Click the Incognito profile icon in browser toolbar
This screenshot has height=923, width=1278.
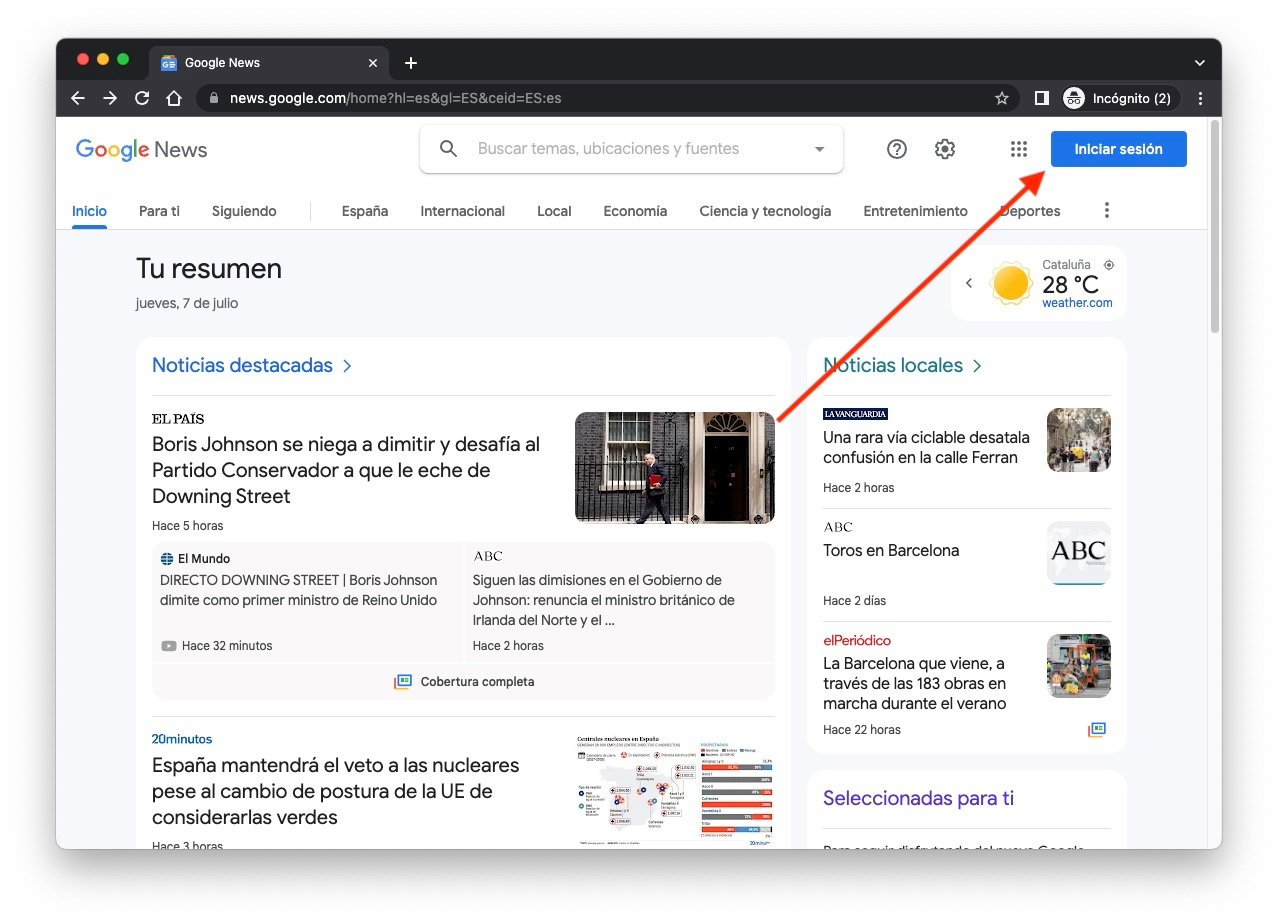(x=1073, y=98)
